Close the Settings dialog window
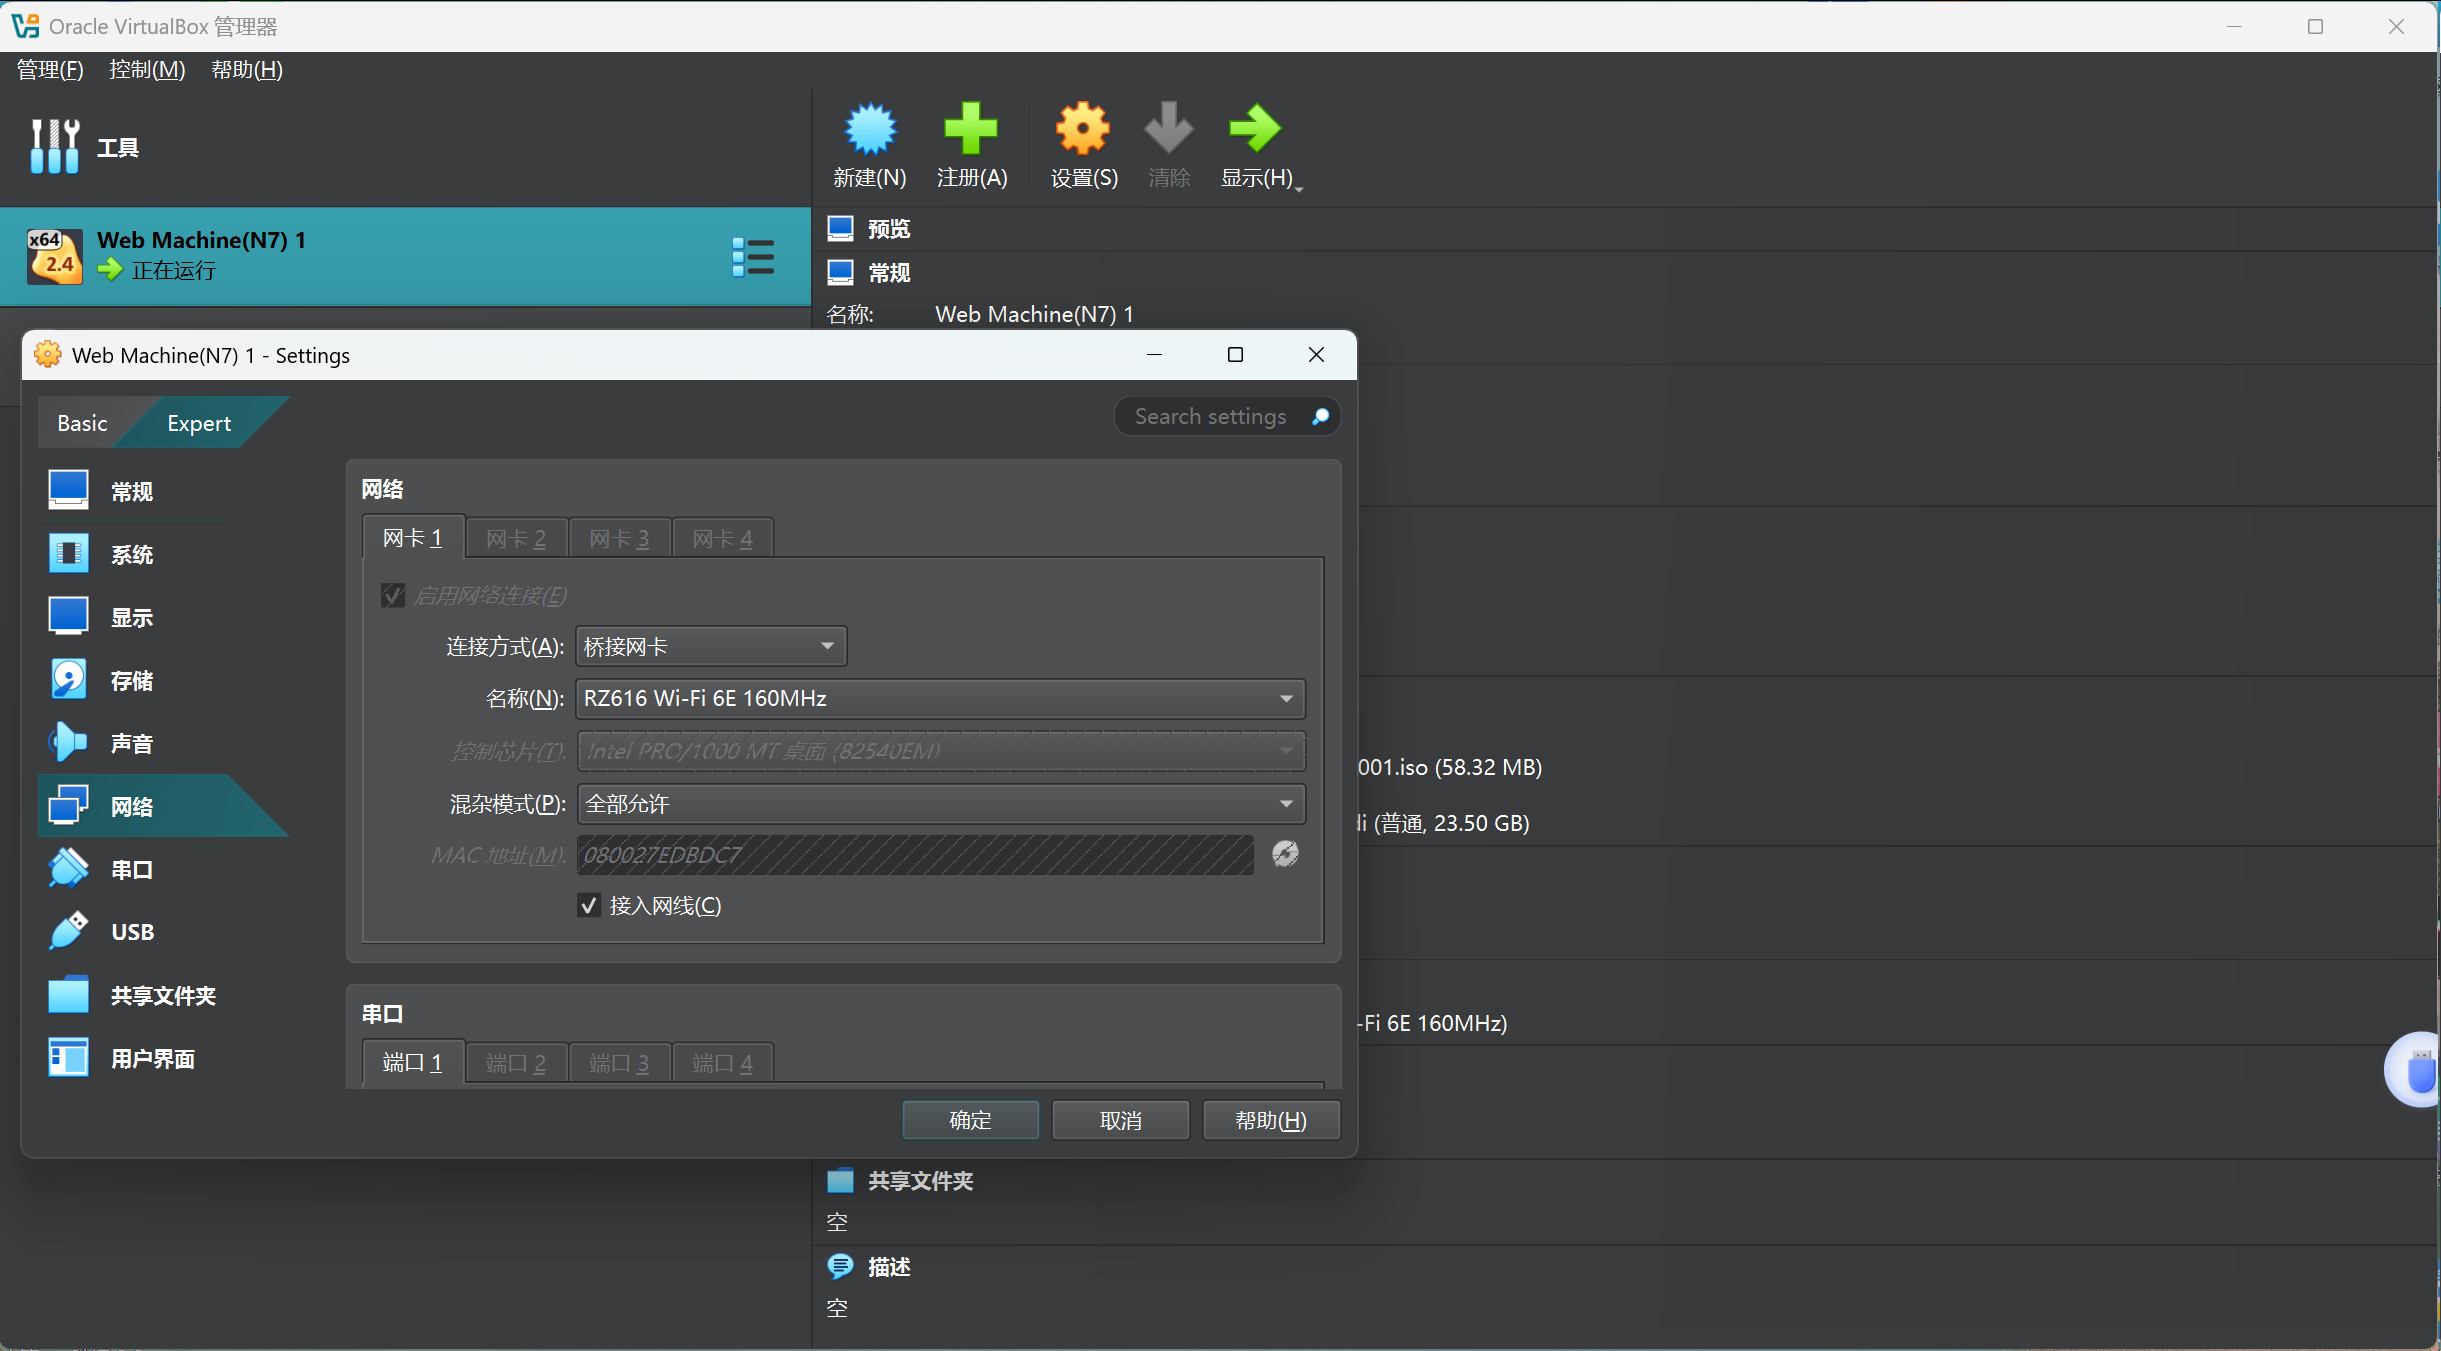The image size is (2441, 1351). 1316,355
